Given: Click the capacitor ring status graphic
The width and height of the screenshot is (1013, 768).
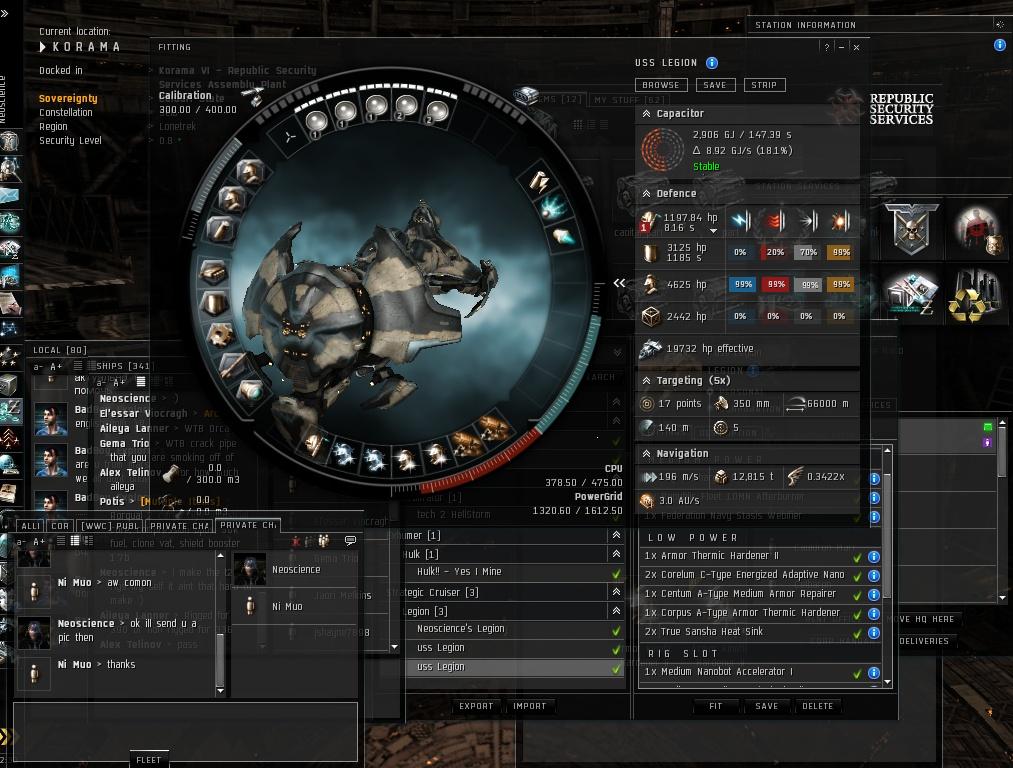Looking at the screenshot, I should click(x=662, y=149).
